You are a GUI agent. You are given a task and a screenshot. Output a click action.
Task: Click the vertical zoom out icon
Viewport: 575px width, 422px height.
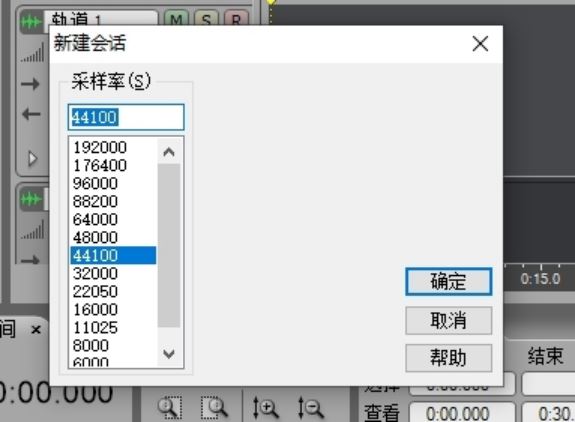pos(310,407)
